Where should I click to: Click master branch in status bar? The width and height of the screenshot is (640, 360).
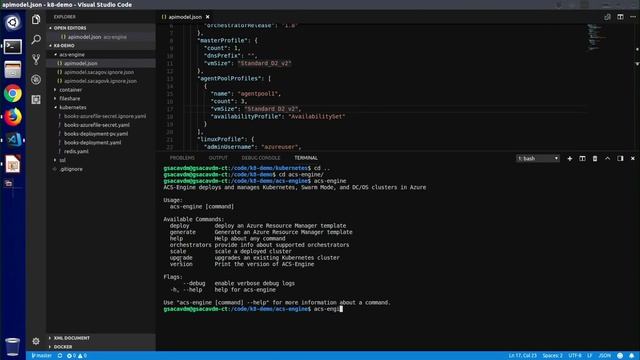(x=42, y=356)
